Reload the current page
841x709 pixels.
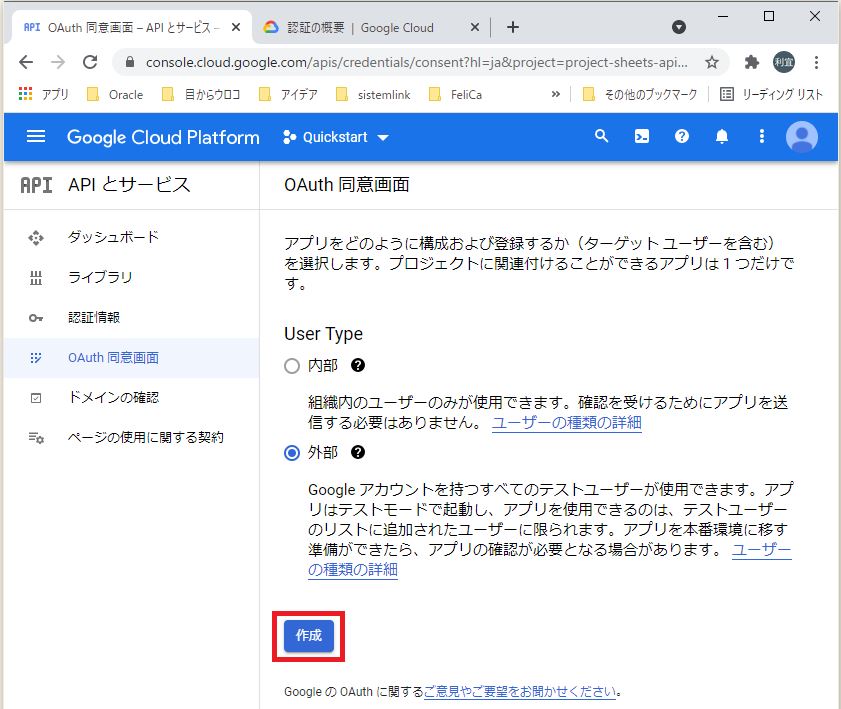[91, 61]
